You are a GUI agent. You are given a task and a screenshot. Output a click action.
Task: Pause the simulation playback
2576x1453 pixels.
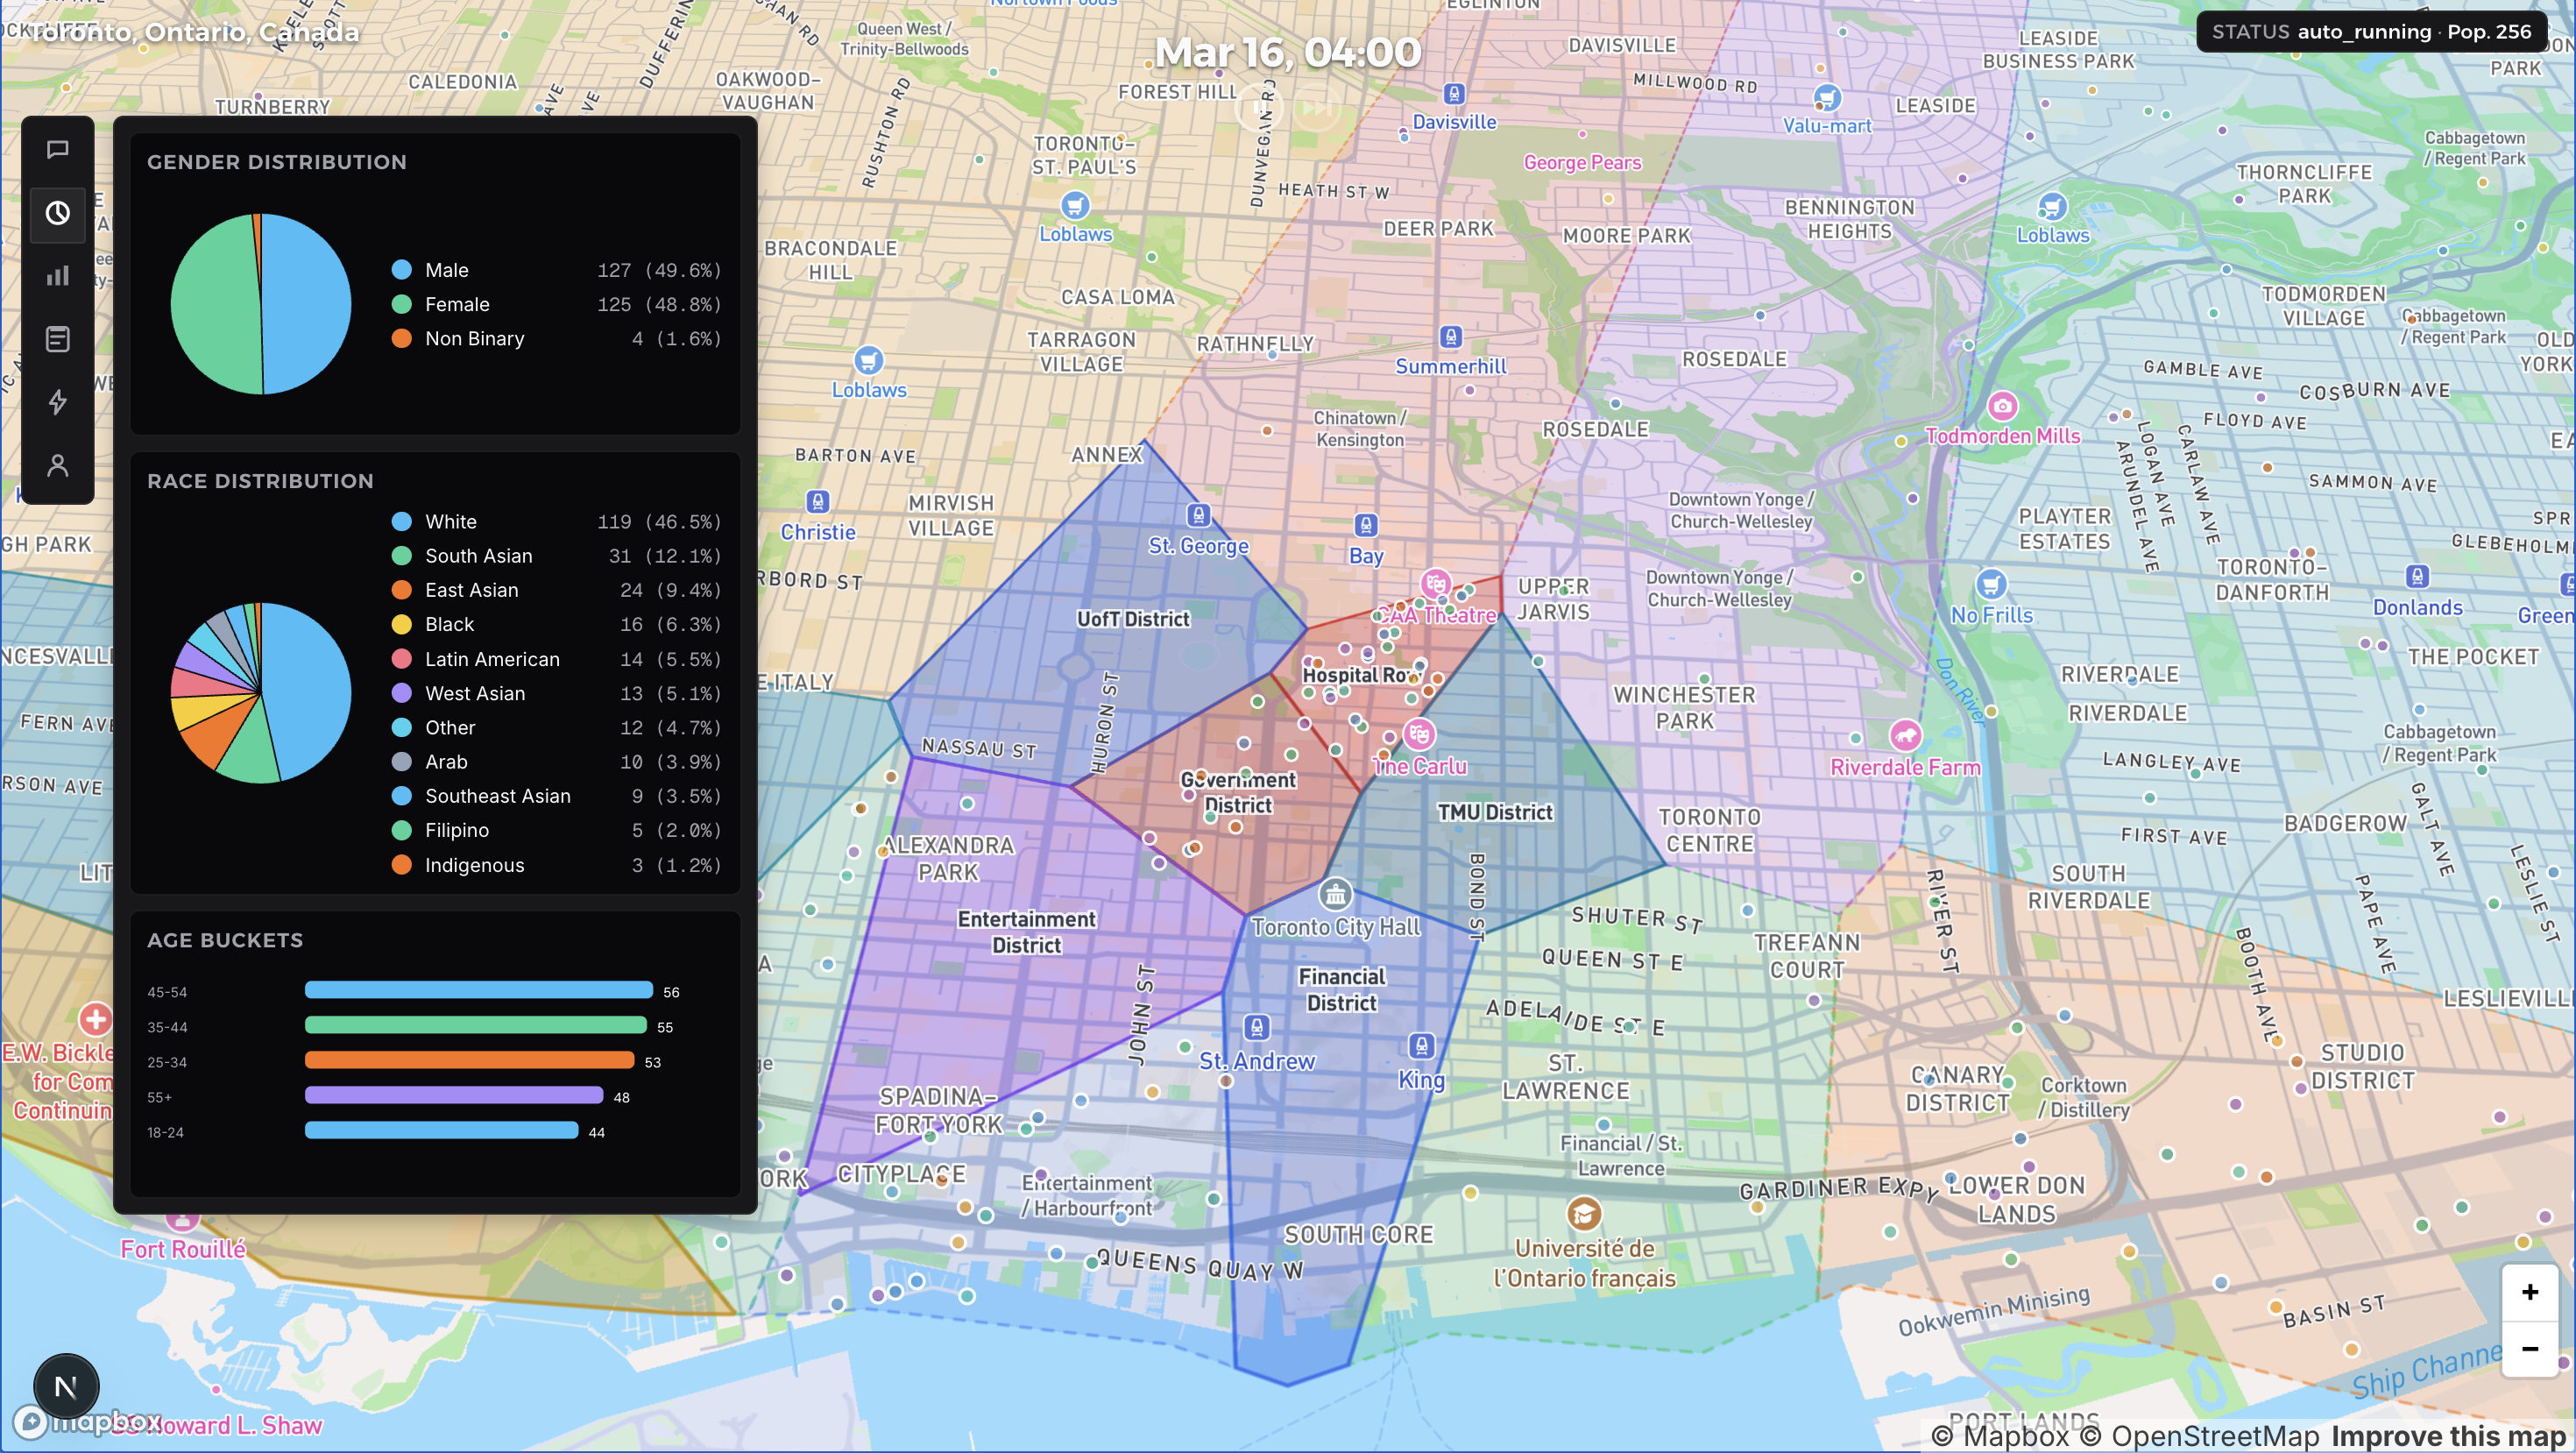click(1259, 107)
